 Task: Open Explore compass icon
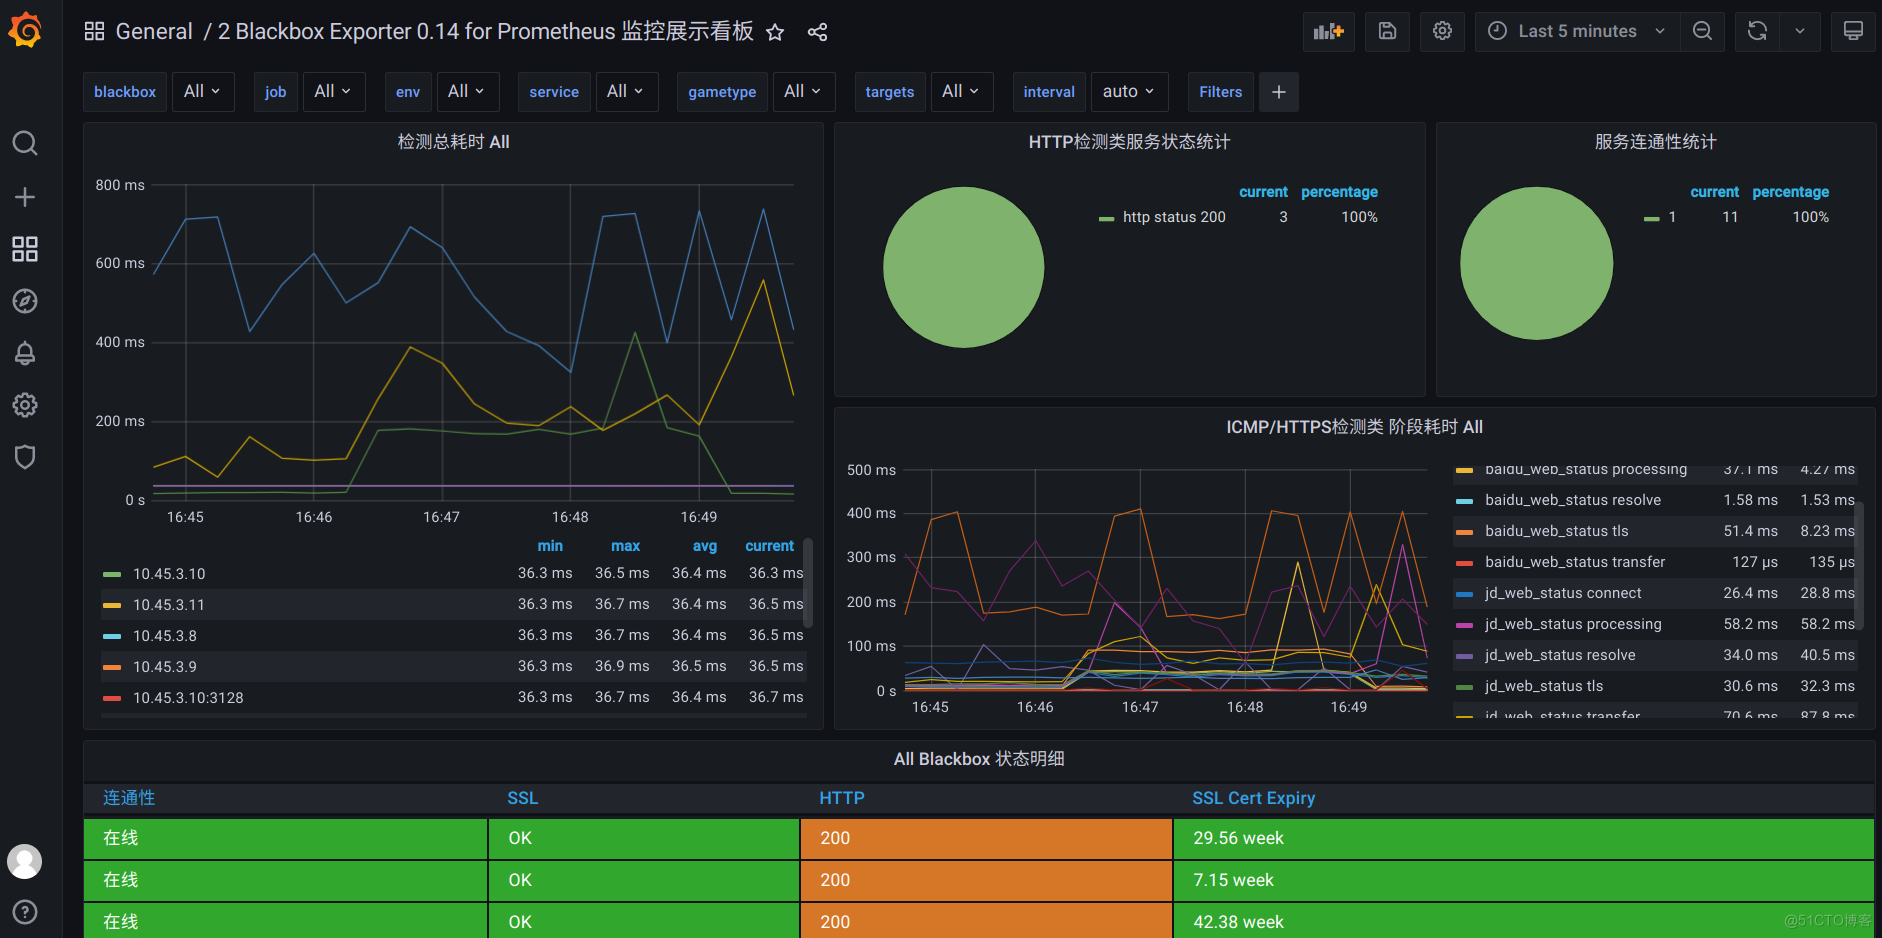tap(25, 301)
